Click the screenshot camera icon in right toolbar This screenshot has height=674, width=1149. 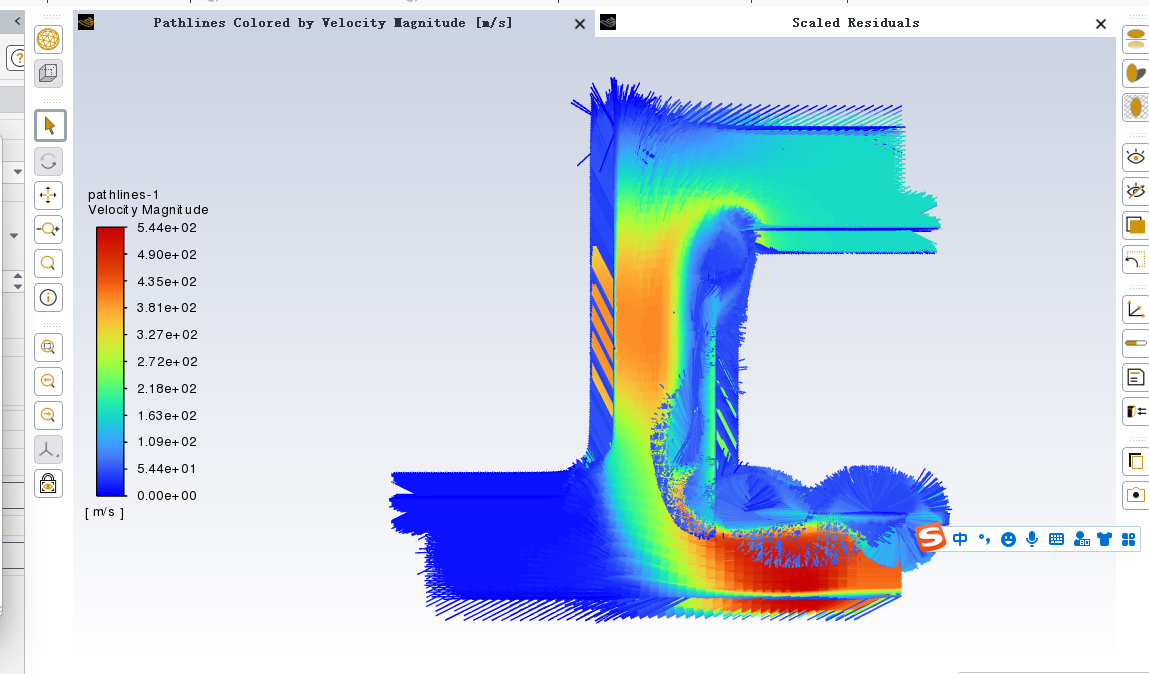click(x=1135, y=494)
